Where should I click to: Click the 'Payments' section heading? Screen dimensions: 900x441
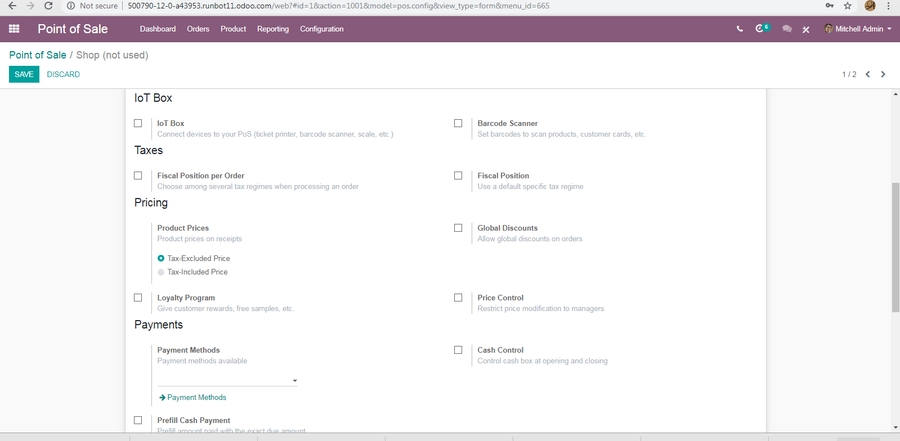coord(158,325)
